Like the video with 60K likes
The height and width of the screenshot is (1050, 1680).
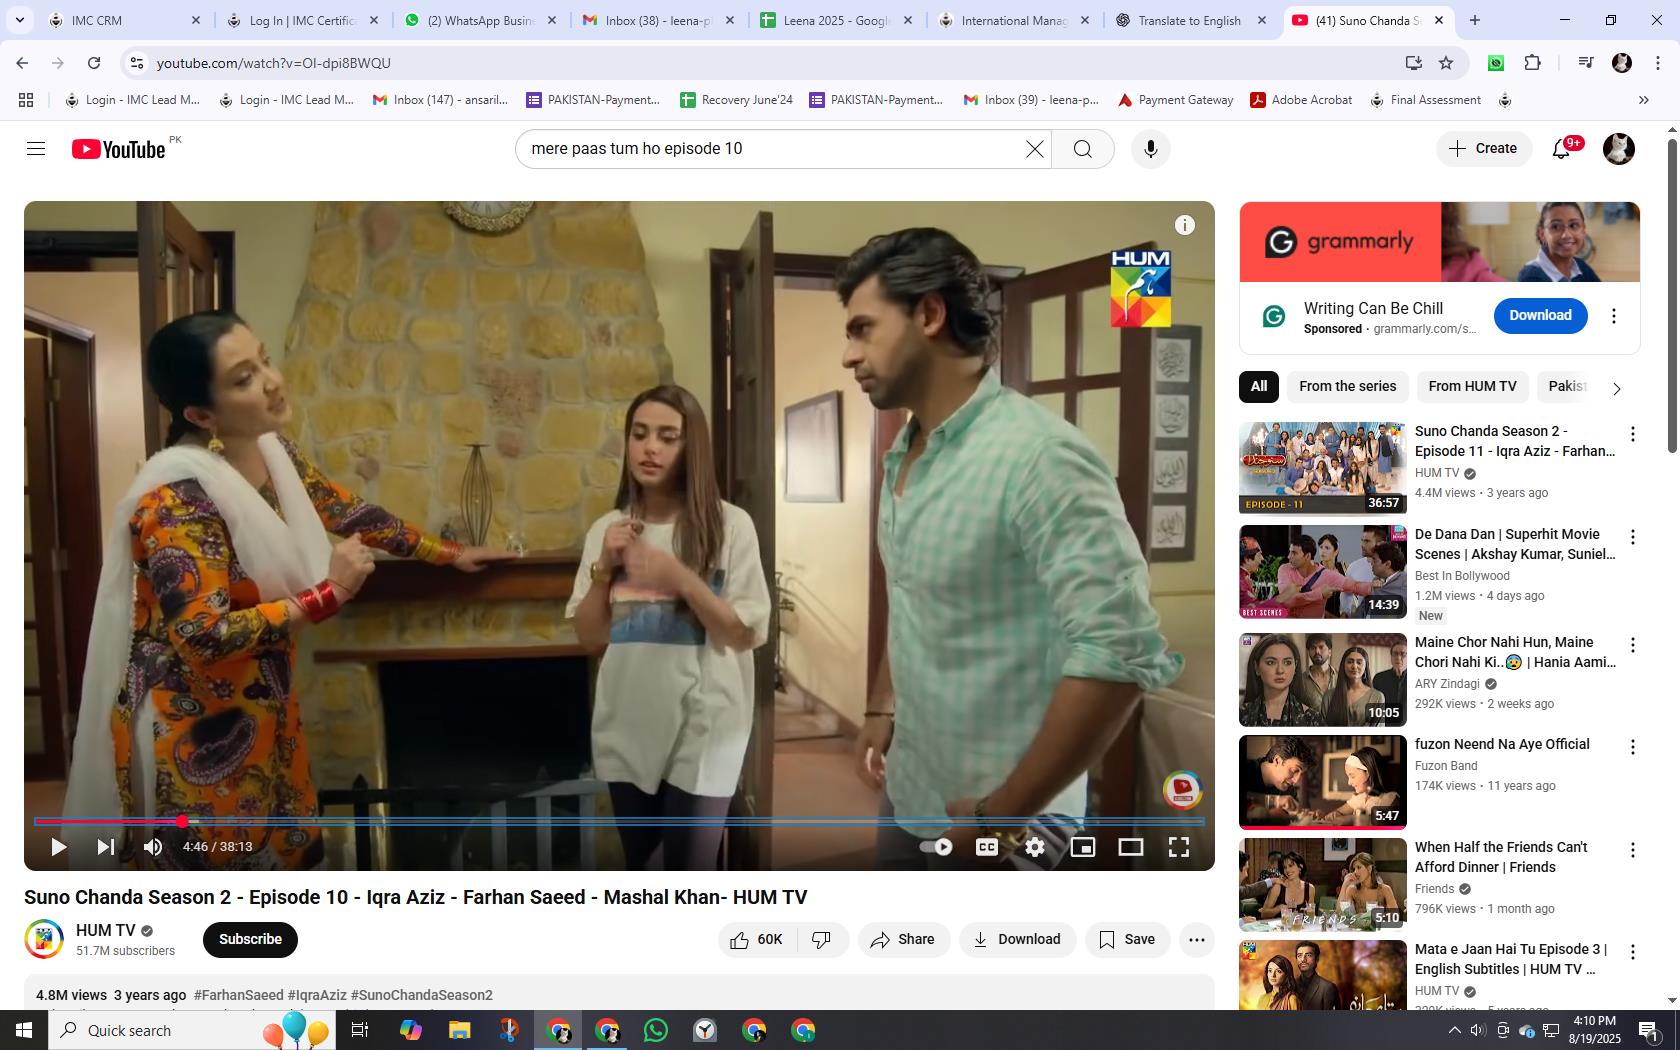tap(757, 939)
